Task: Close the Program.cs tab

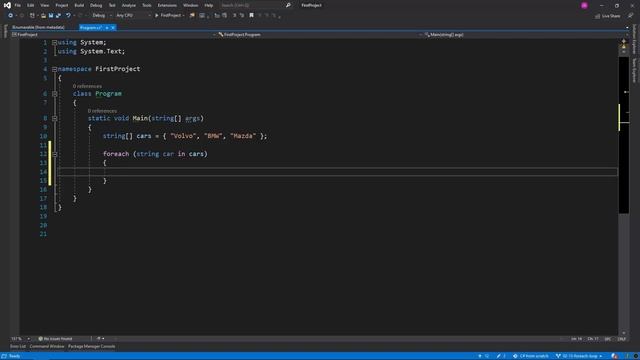Action: click(113, 28)
